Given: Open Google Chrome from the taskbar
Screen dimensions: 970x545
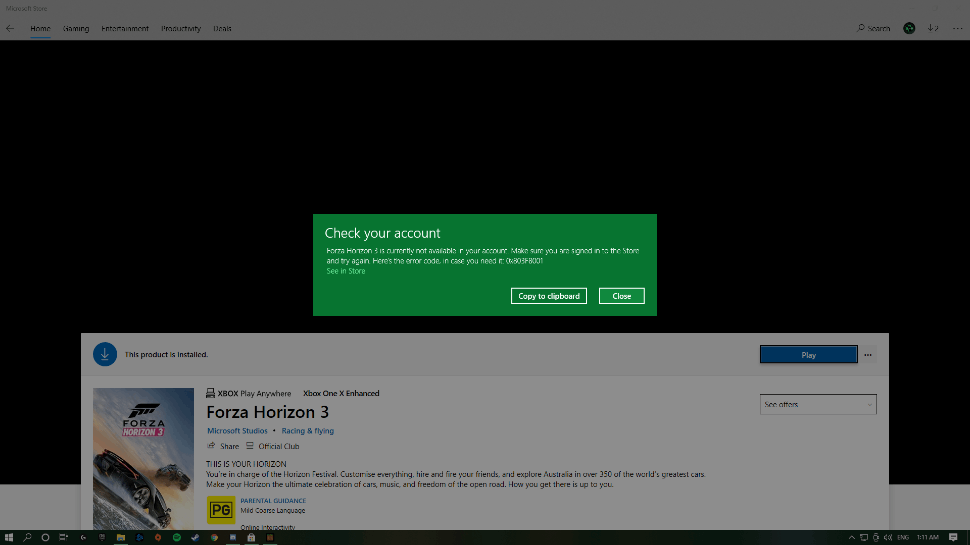Looking at the screenshot, I should point(214,538).
